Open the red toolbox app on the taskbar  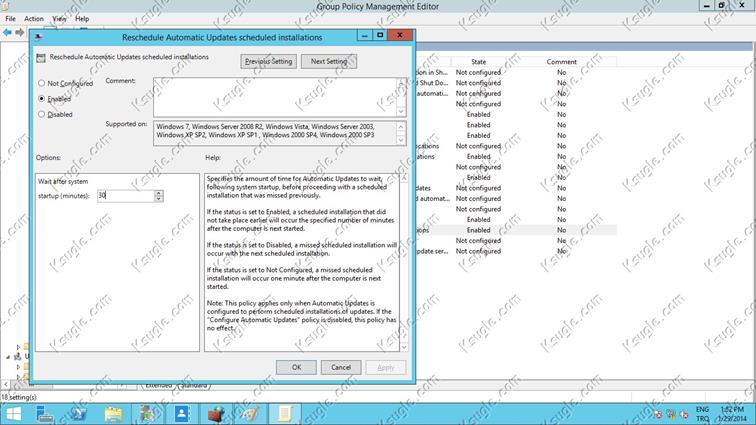coord(216,414)
